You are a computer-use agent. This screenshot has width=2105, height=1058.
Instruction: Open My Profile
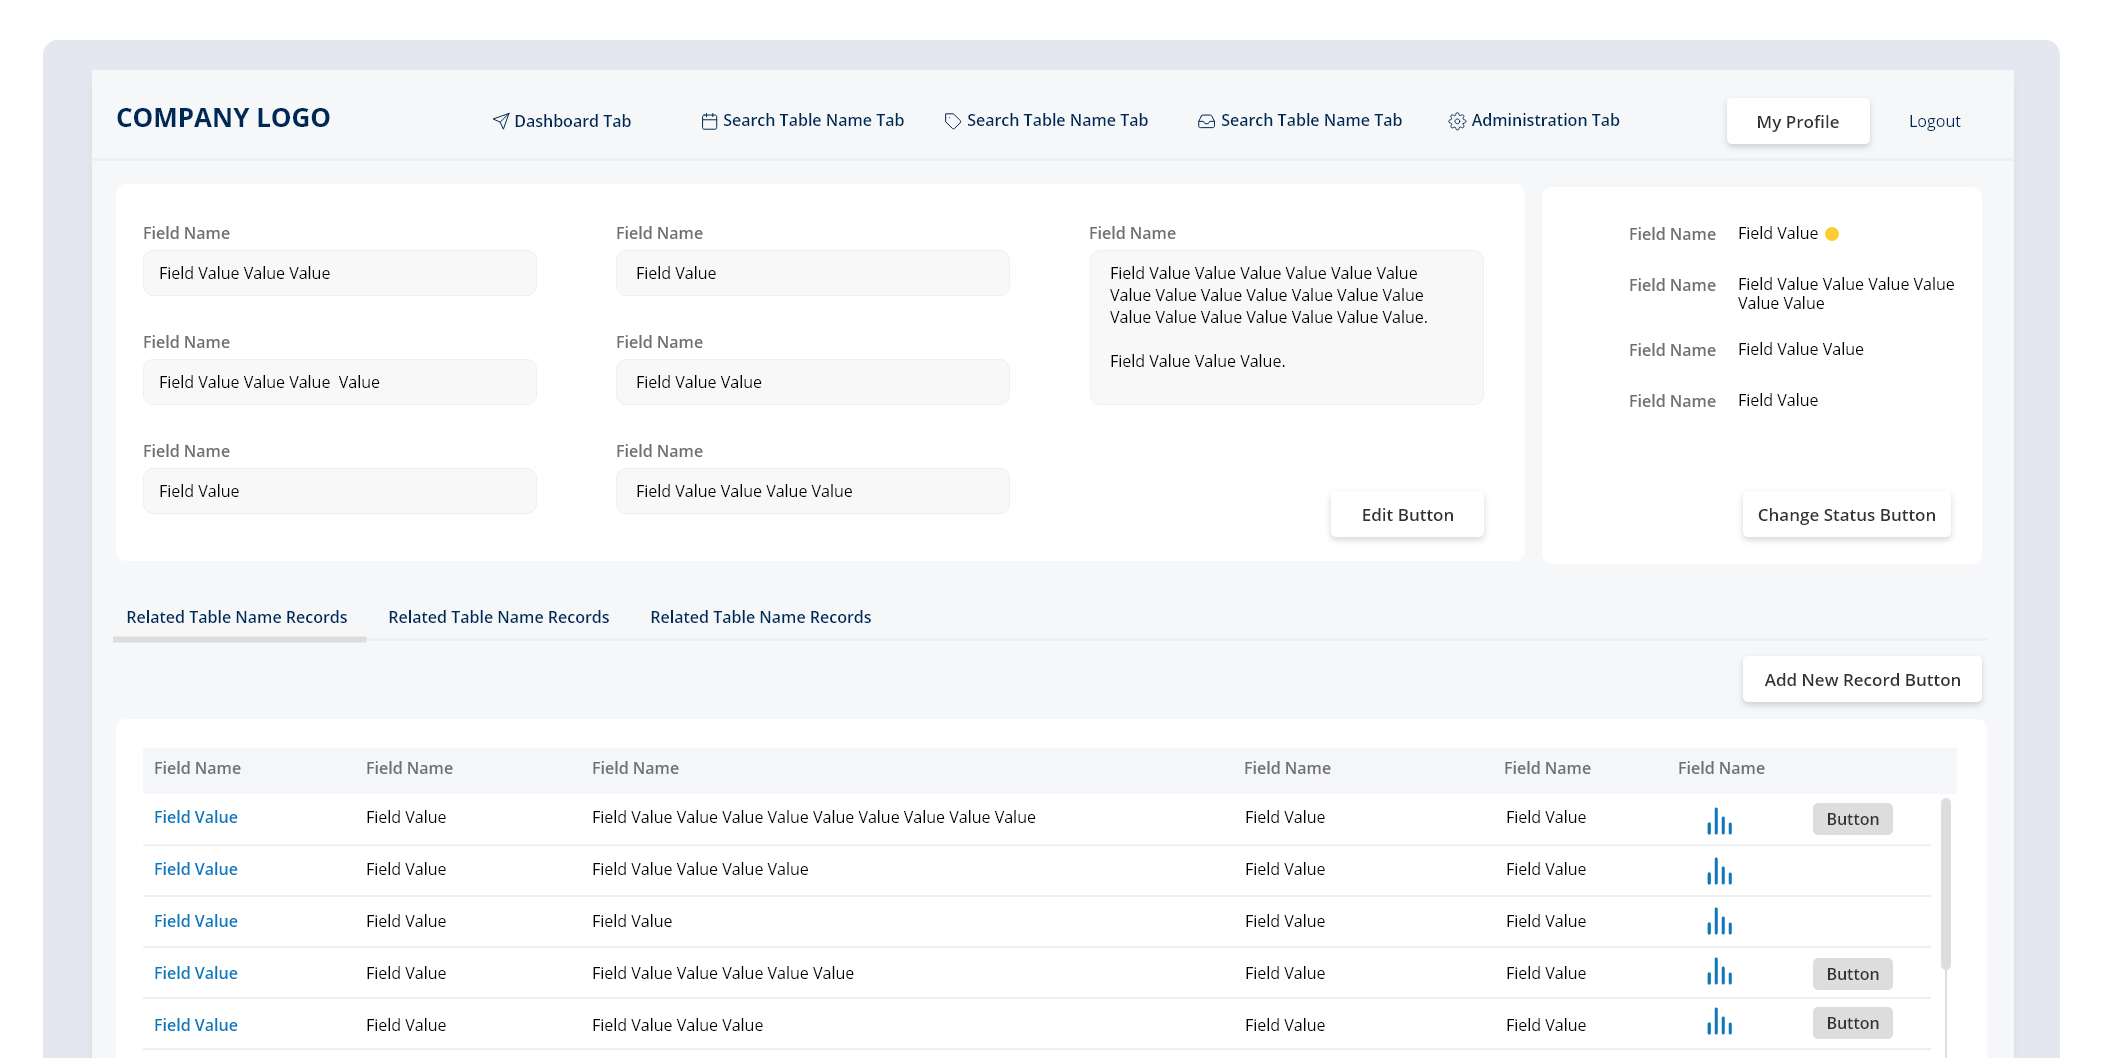pyautogui.click(x=1798, y=121)
